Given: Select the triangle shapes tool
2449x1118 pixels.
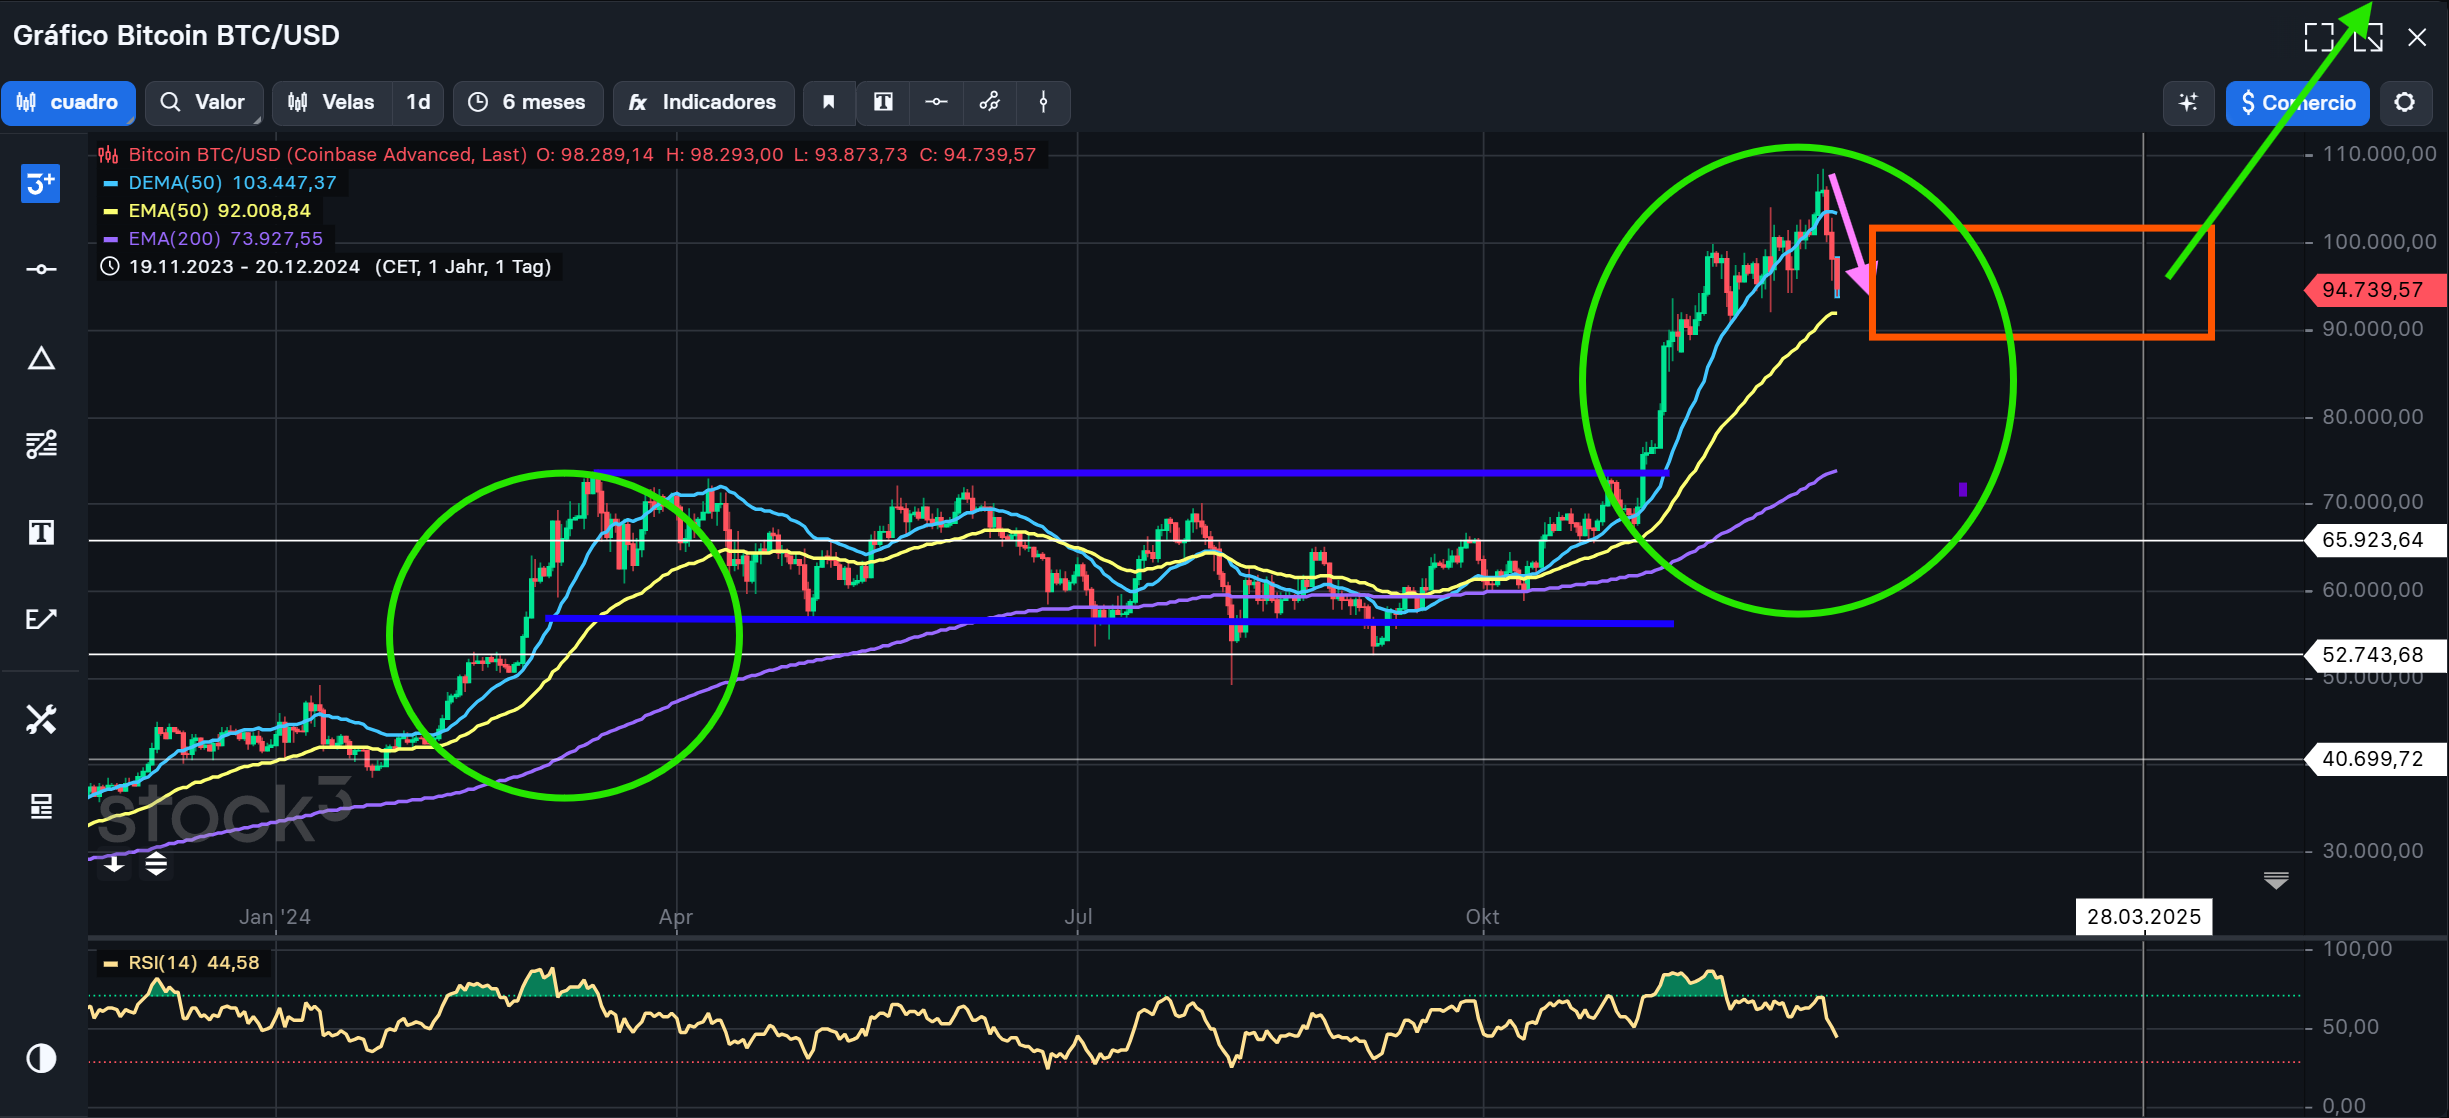Looking at the screenshot, I should point(41,358).
